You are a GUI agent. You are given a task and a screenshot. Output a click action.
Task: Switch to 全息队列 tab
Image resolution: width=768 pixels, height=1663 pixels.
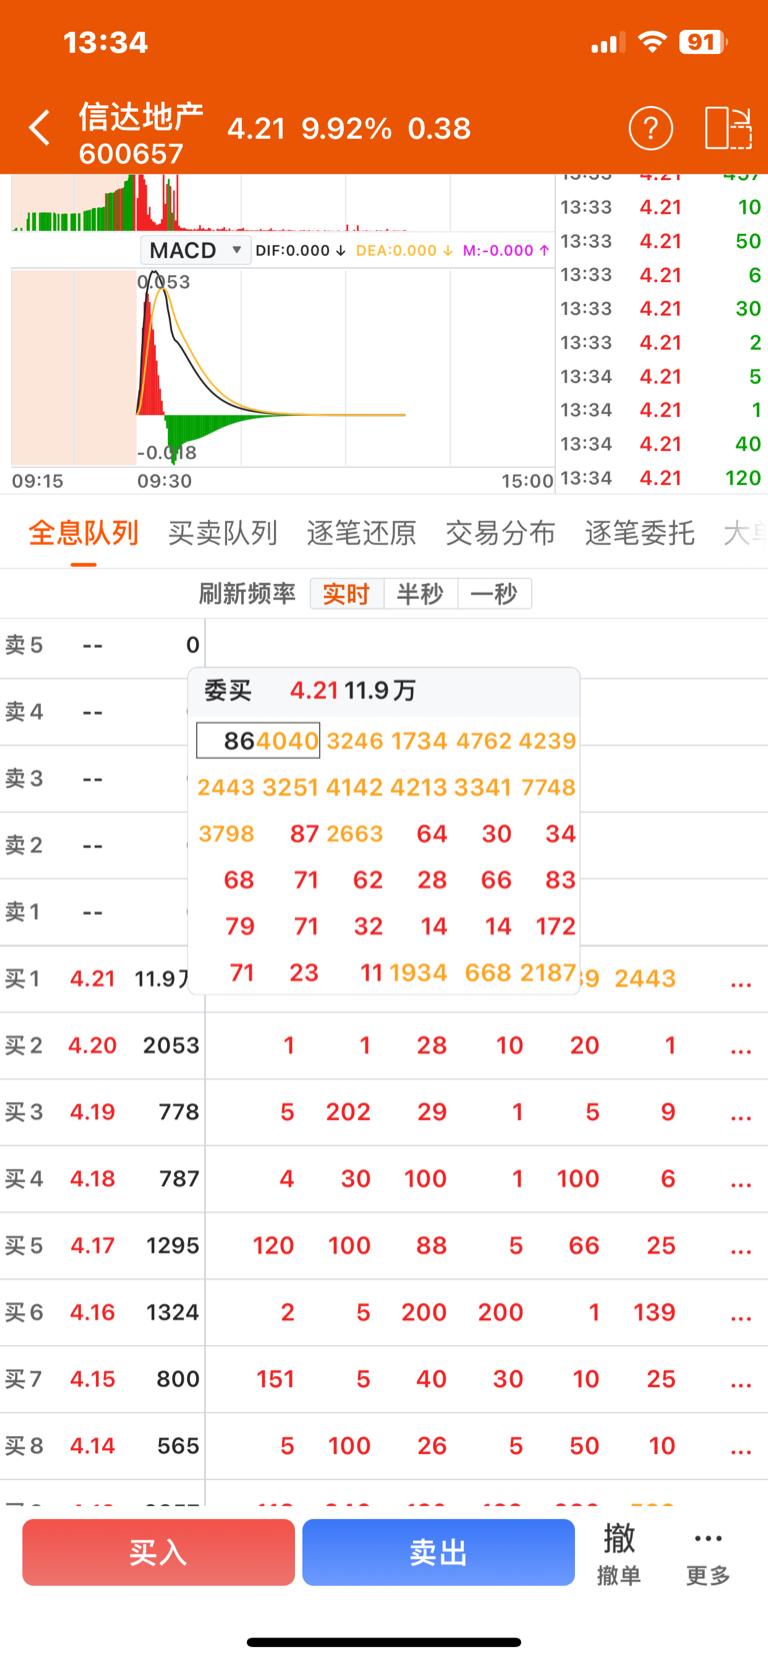[84, 533]
